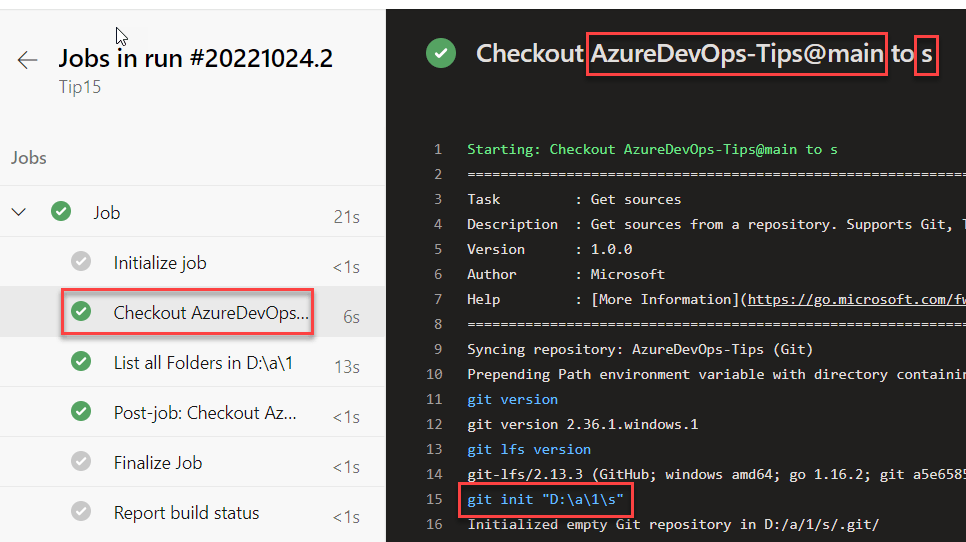
Task: Open the List all Folders in D:\a\1 step
Action: (193, 362)
